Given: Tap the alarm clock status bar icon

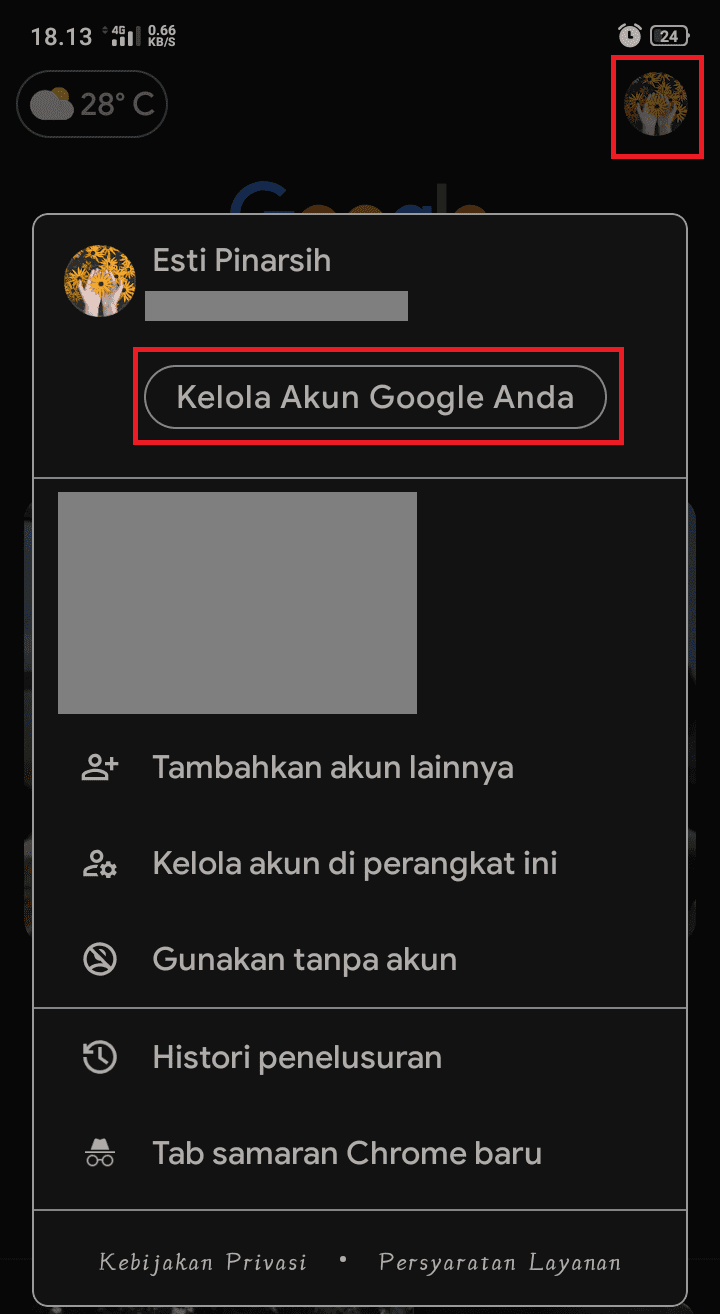Looking at the screenshot, I should pyautogui.click(x=629, y=36).
